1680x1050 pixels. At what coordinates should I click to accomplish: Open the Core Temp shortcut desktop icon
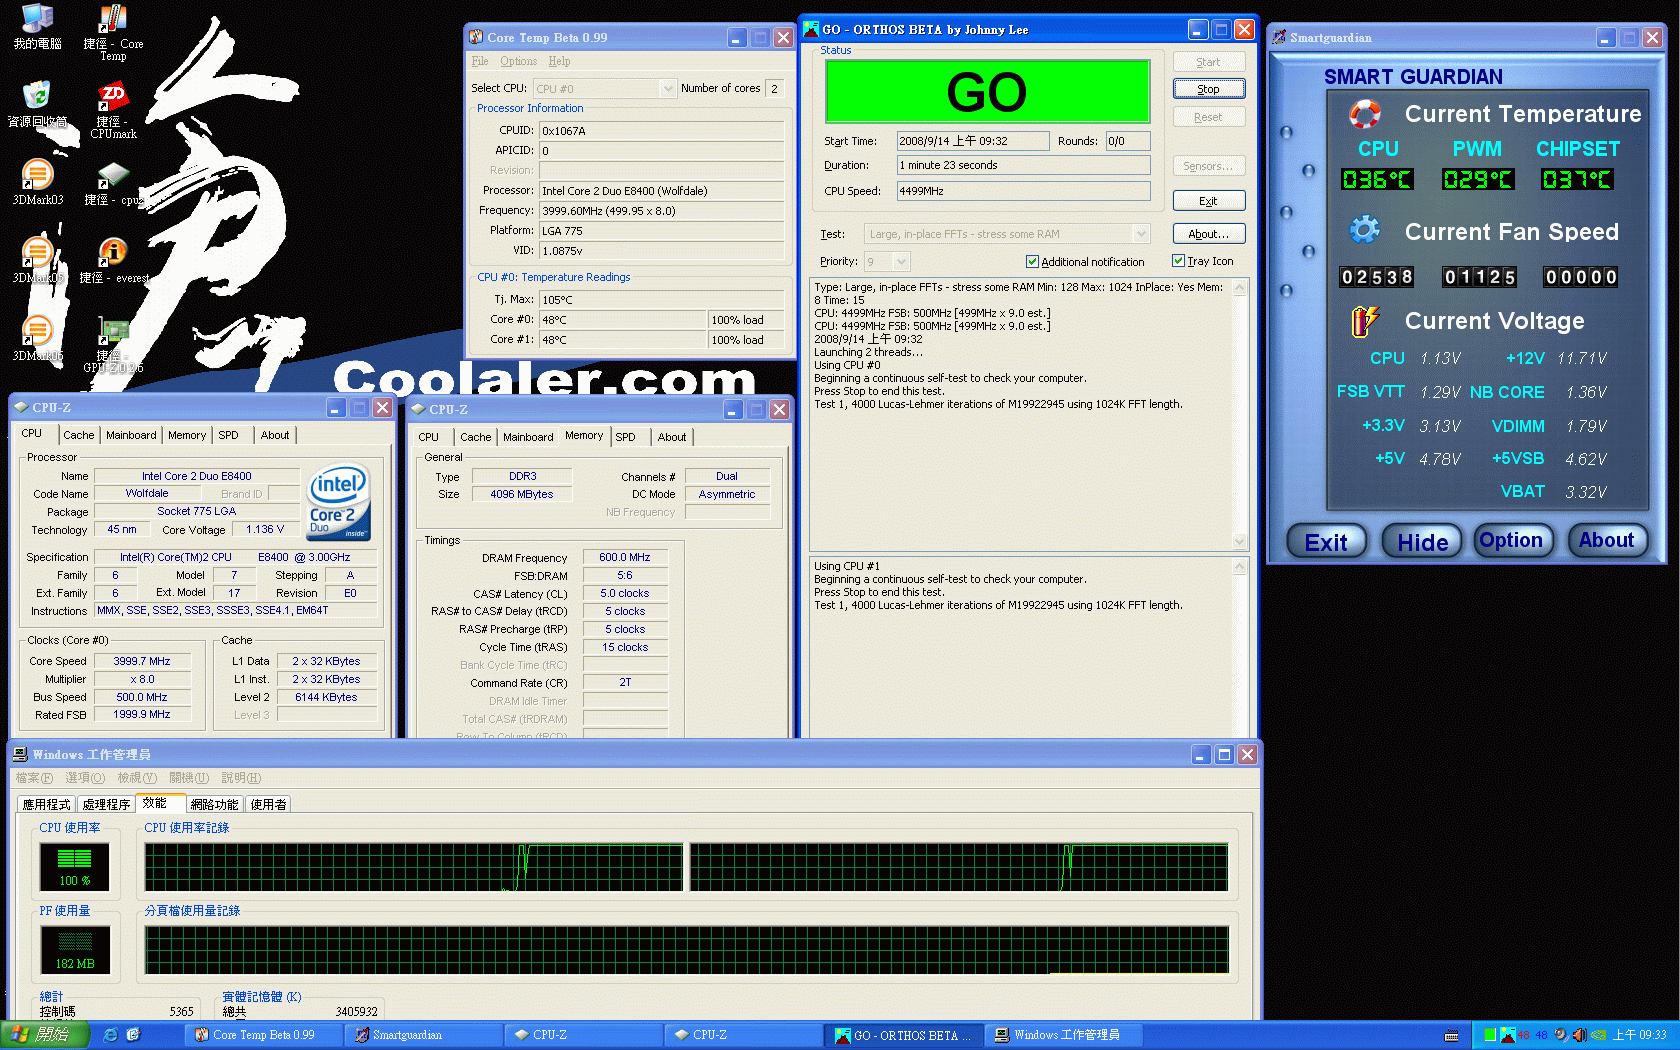click(113, 30)
